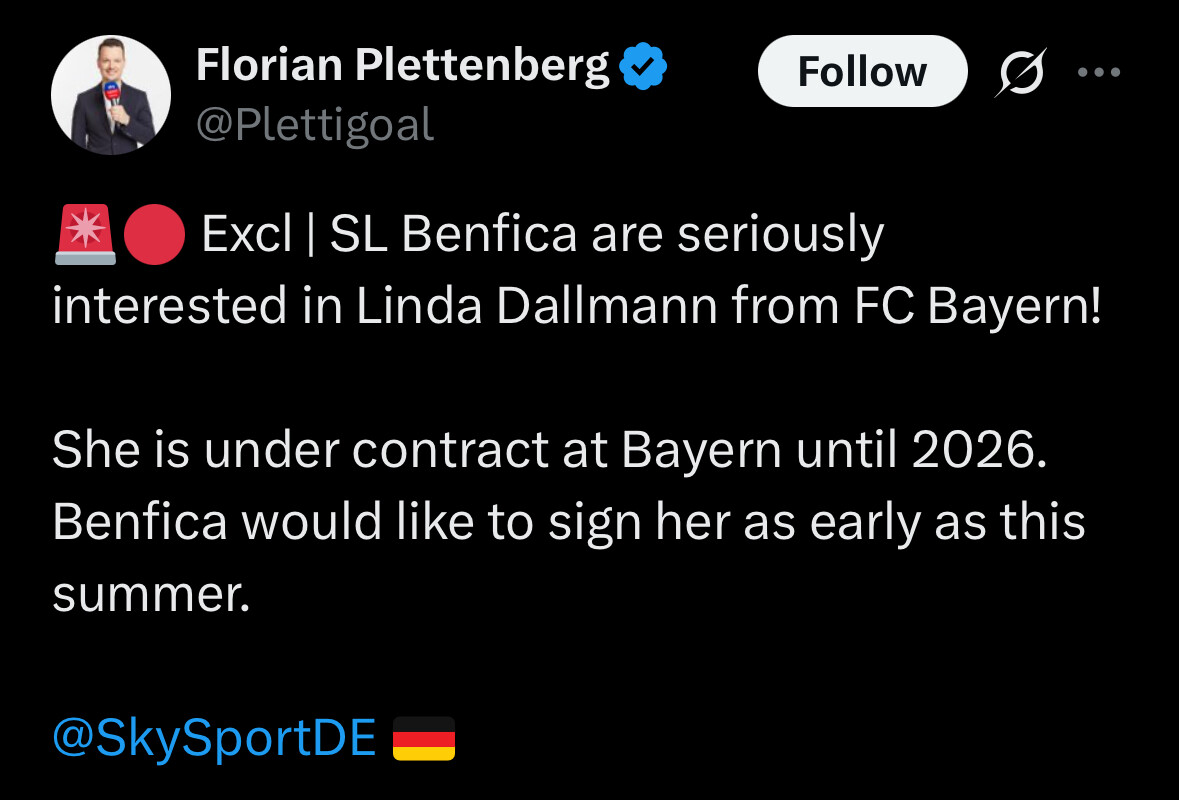Image resolution: width=1179 pixels, height=800 pixels.
Task: Click the year "2026." in the post
Action: point(980,450)
